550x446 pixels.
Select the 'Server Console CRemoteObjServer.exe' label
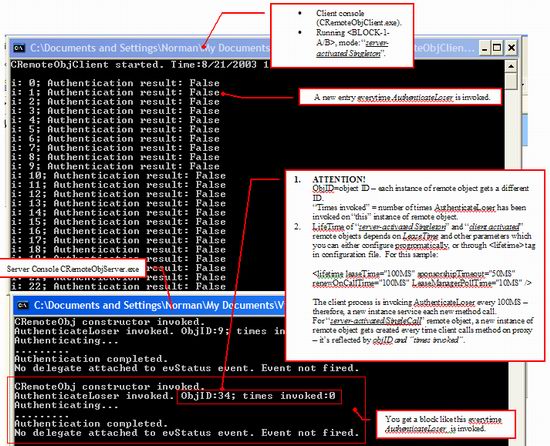[x=73, y=269]
